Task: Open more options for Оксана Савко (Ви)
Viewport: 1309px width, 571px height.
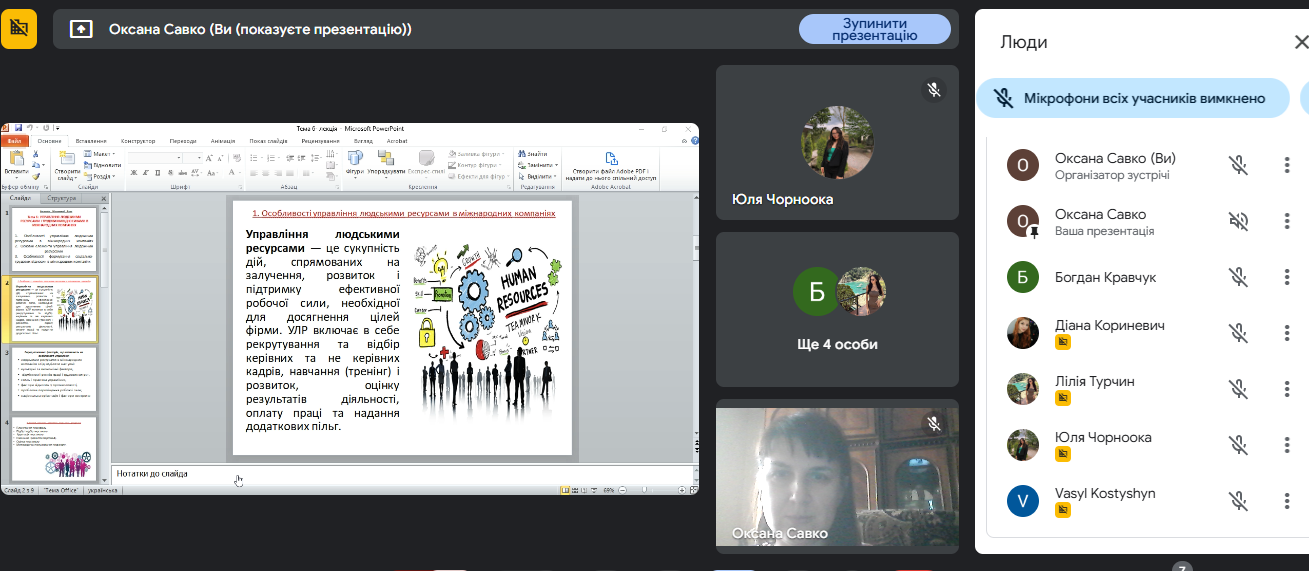Action: [x=1287, y=165]
